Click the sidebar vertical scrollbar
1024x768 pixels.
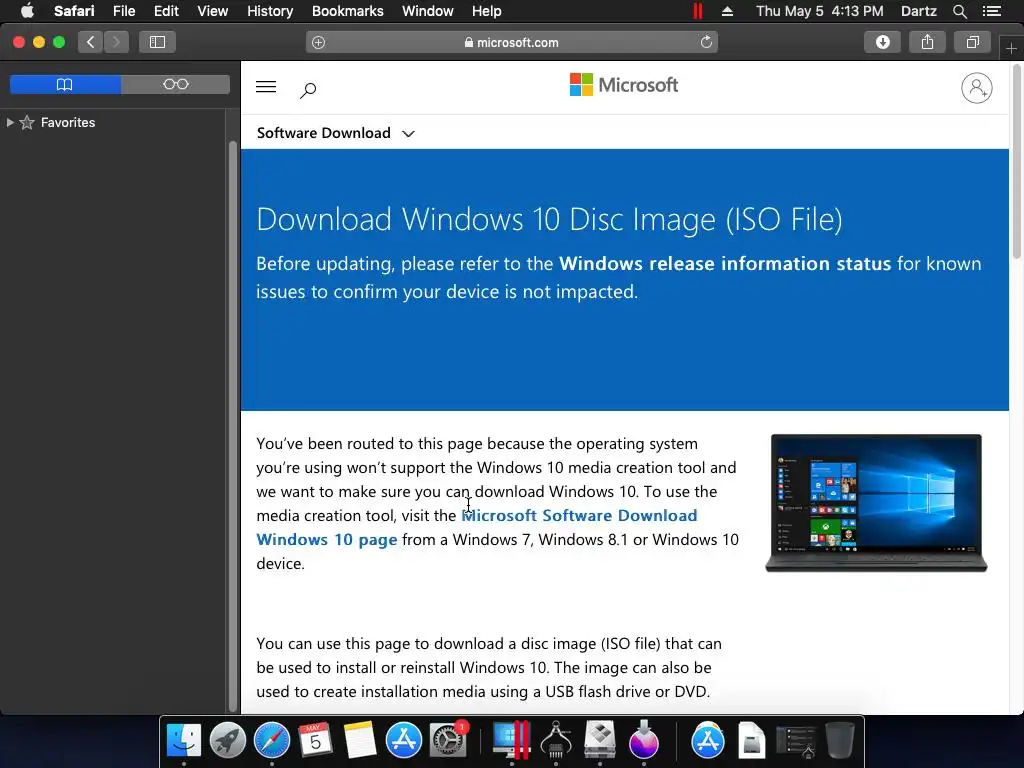pyautogui.click(x=232, y=424)
